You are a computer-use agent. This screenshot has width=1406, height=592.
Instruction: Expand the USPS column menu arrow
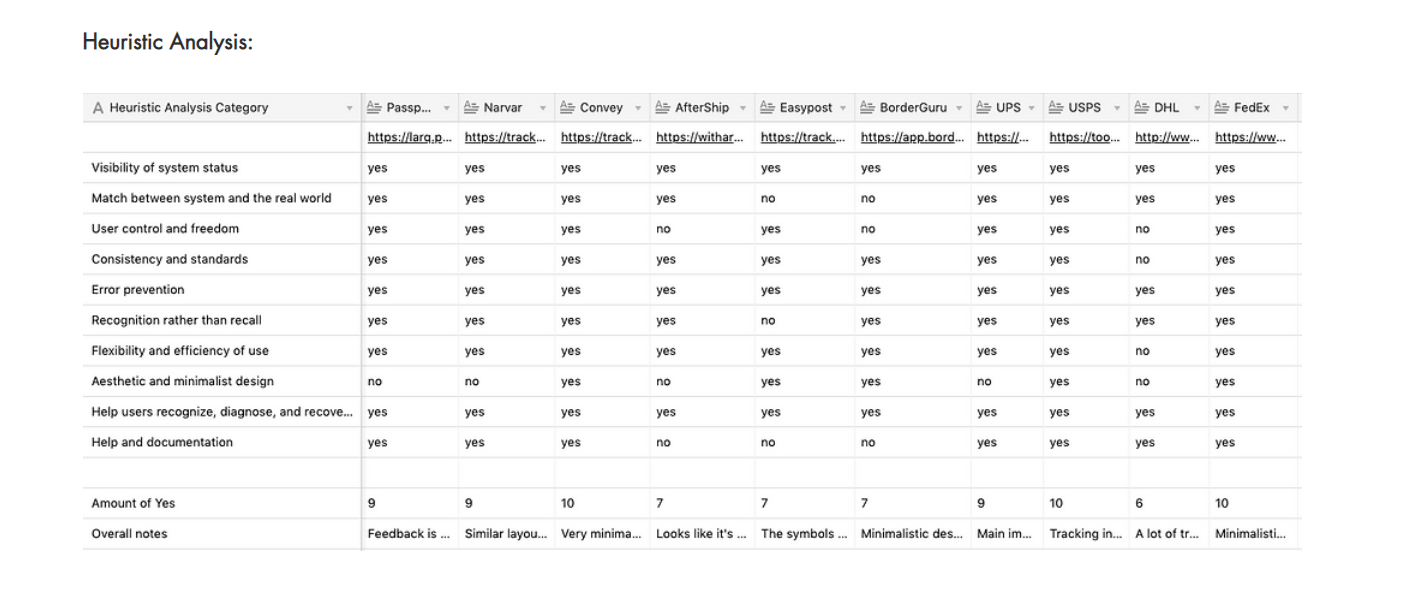pos(1116,108)
